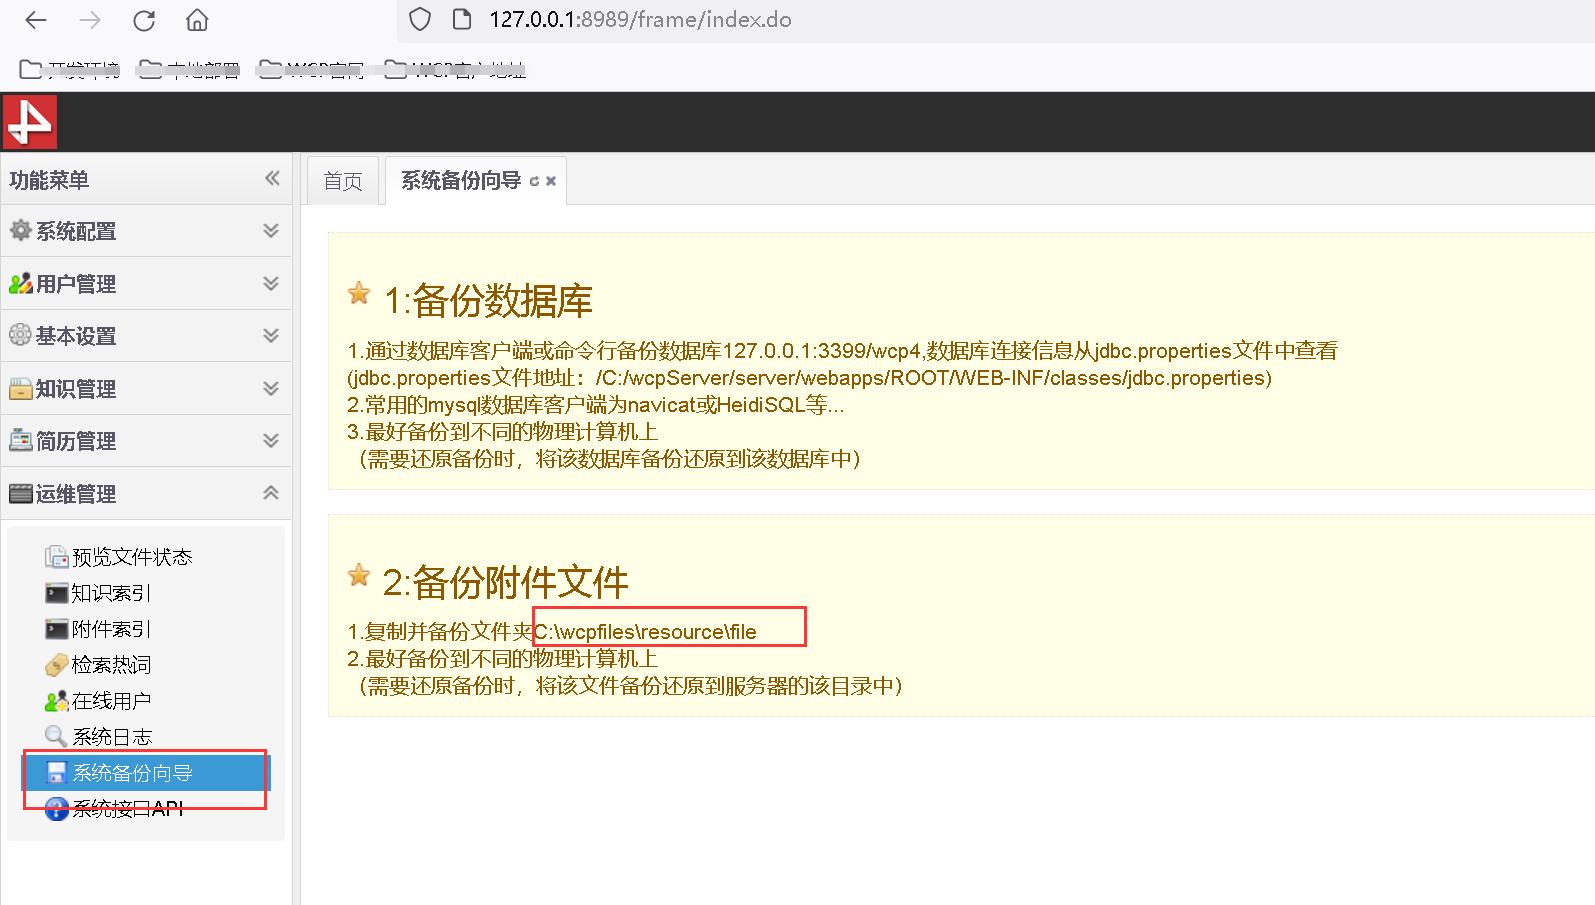The width and height of the screenshot is (1595, 905).
Task: Select the 系统备份向导 tab
Action: point(461,181)
